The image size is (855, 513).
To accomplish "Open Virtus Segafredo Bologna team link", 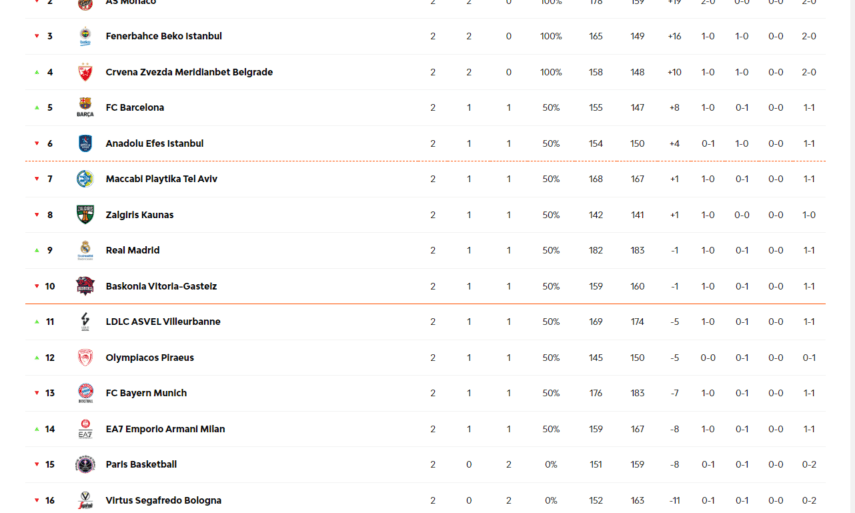I will point(163,500).
